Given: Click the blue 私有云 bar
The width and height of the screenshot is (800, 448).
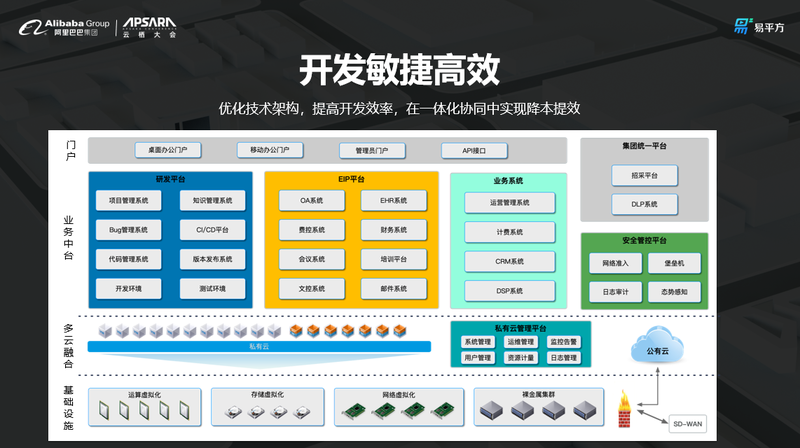Looking at the screenshot, I should pyautogui.click(x=259, y=346).
